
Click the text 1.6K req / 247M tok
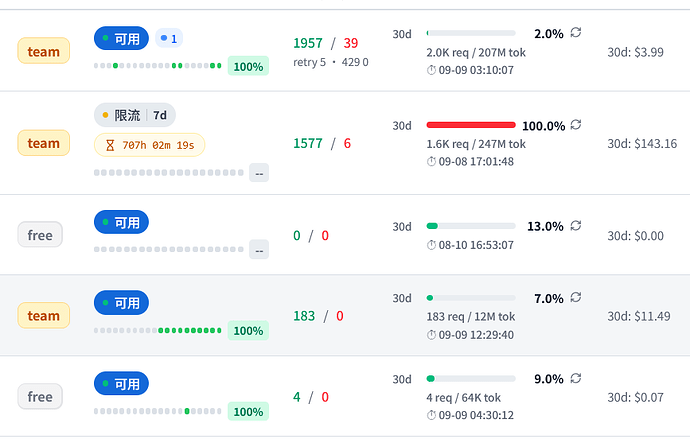point(476,144)
